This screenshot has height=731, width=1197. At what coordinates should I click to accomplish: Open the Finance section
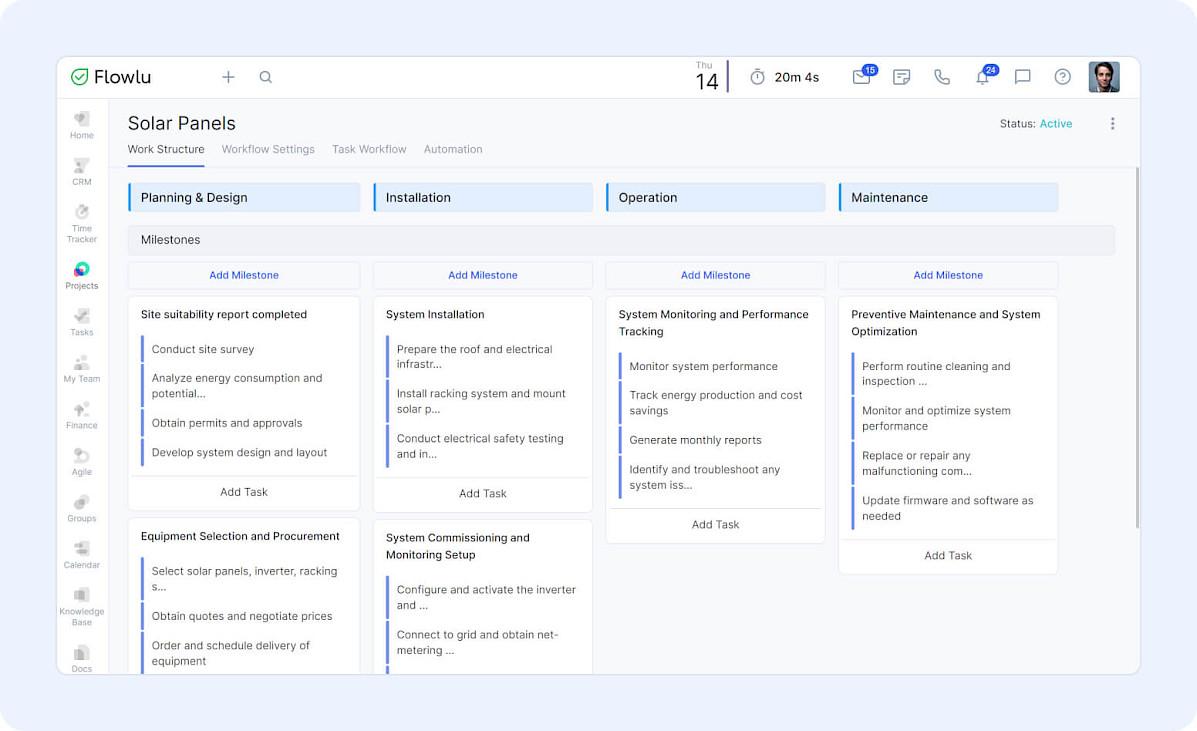81,412
